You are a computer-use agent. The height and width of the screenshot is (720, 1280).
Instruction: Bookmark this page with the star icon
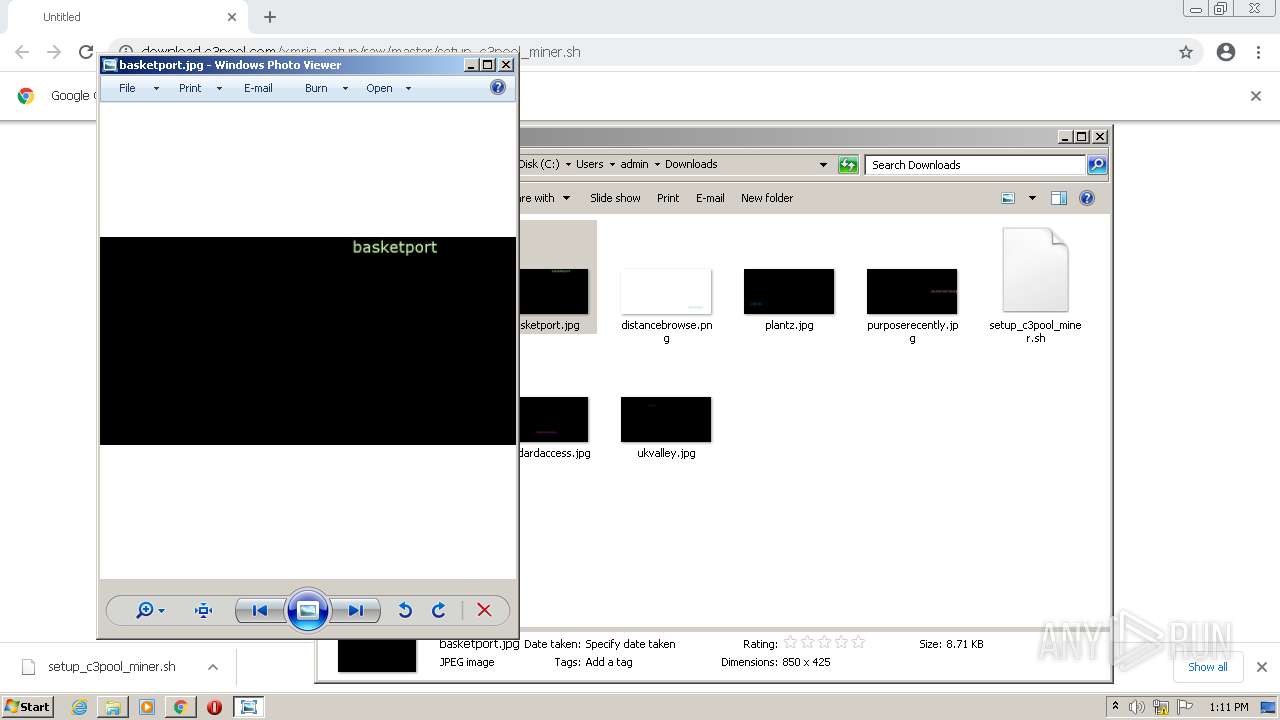coord(1186,52)
